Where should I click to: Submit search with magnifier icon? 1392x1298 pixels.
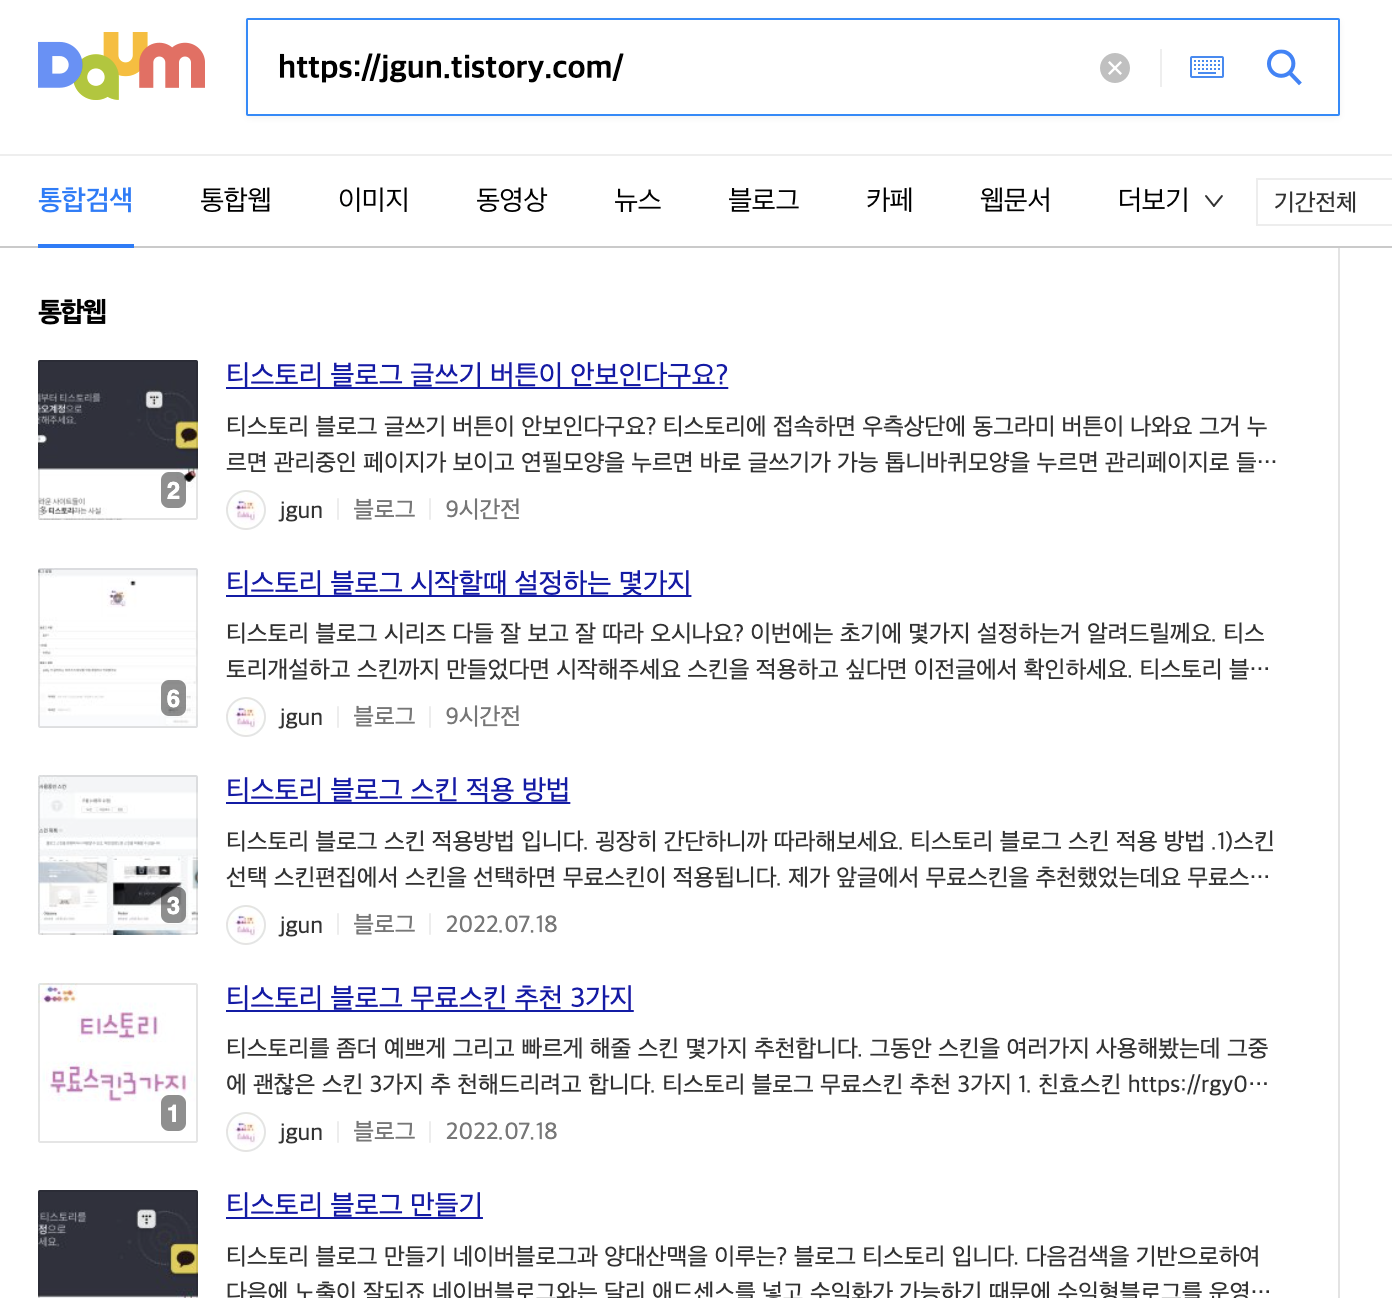click(x=1284, y=67)
